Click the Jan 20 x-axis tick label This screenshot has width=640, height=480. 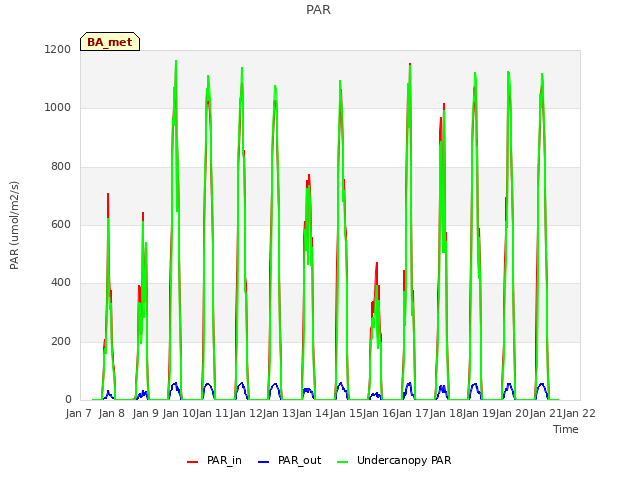pos(513,413)
